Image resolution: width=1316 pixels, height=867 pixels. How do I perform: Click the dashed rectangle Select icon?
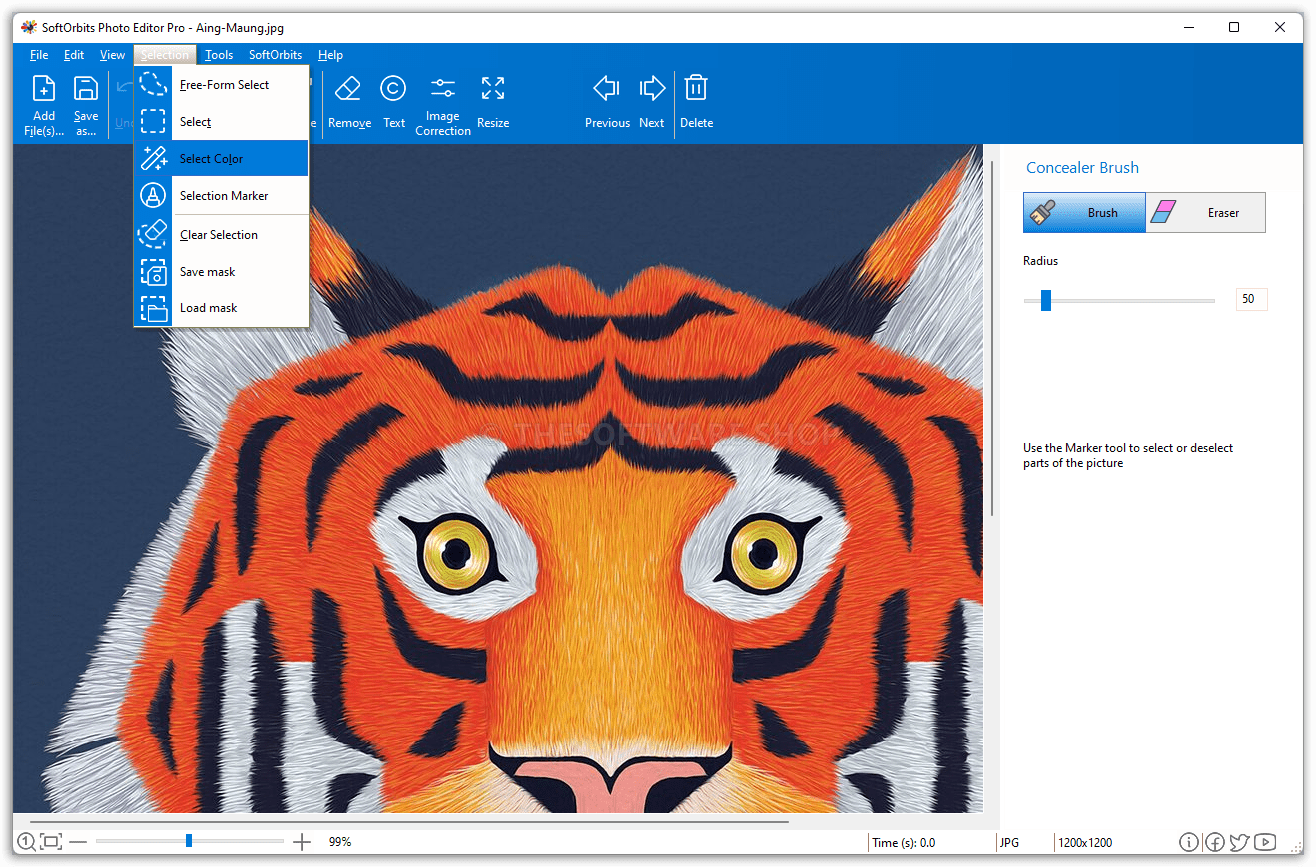coord(153,121)
